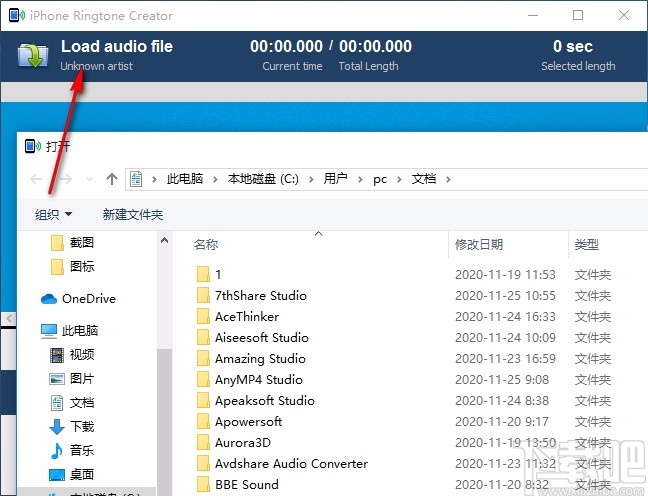Screen dimensions: 648x496
Task: Expand the chevron after 文档 breadcrumb
Action: coord(448,179)
